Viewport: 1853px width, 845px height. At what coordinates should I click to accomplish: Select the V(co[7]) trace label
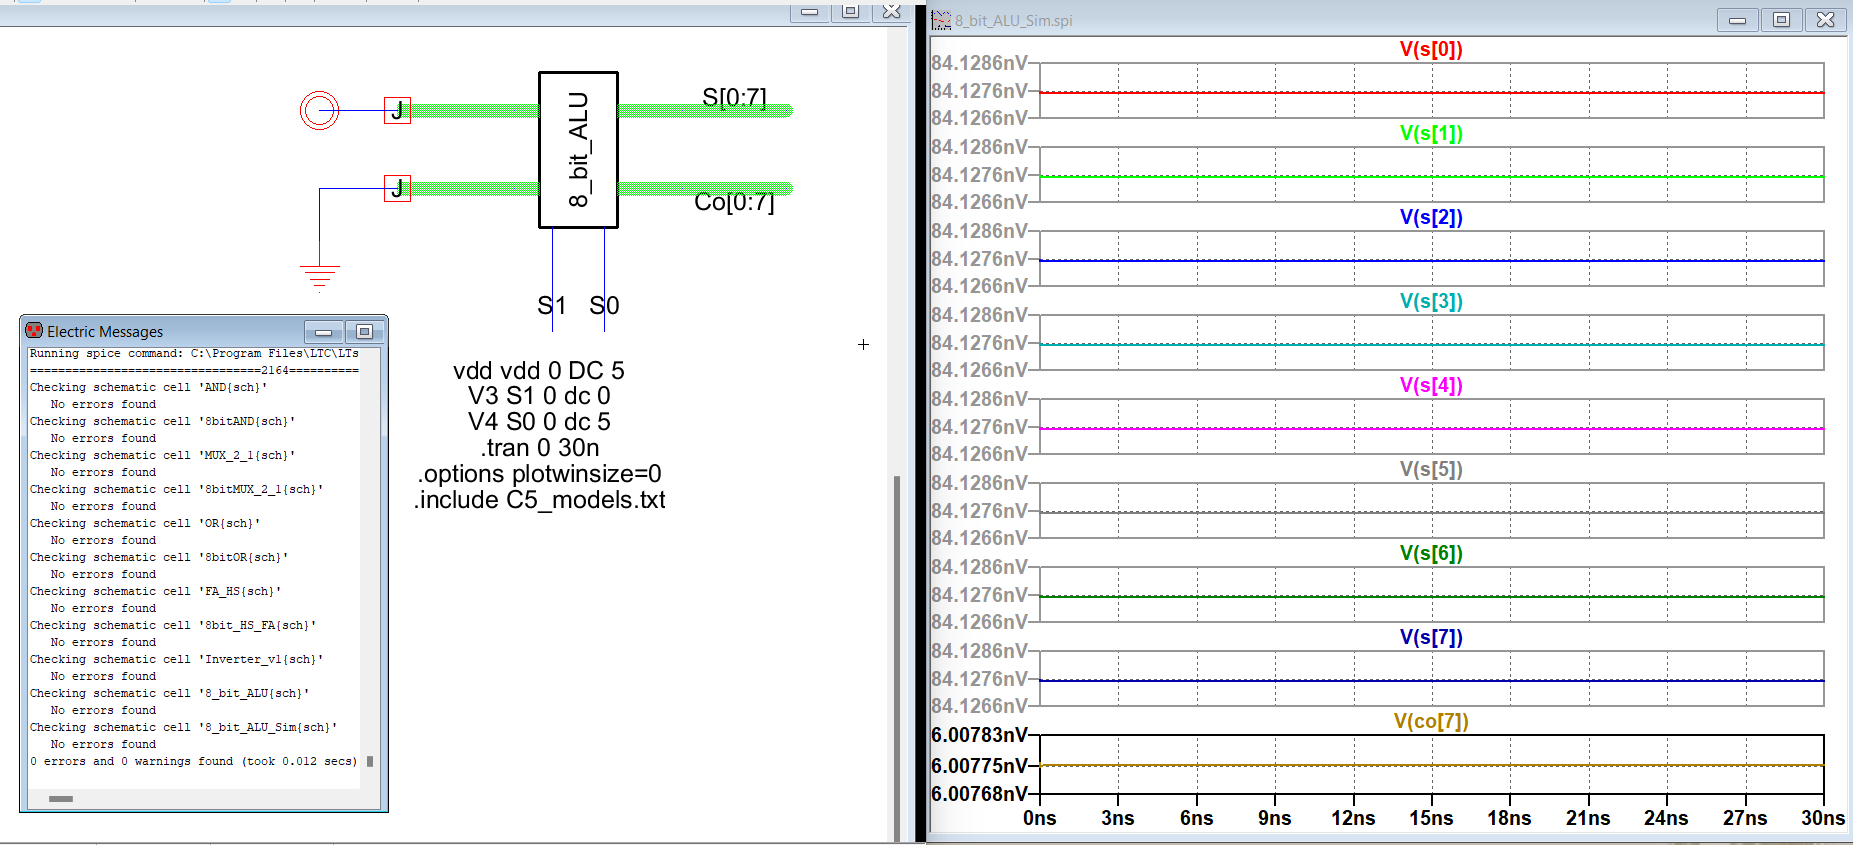tap(1431, 721)
